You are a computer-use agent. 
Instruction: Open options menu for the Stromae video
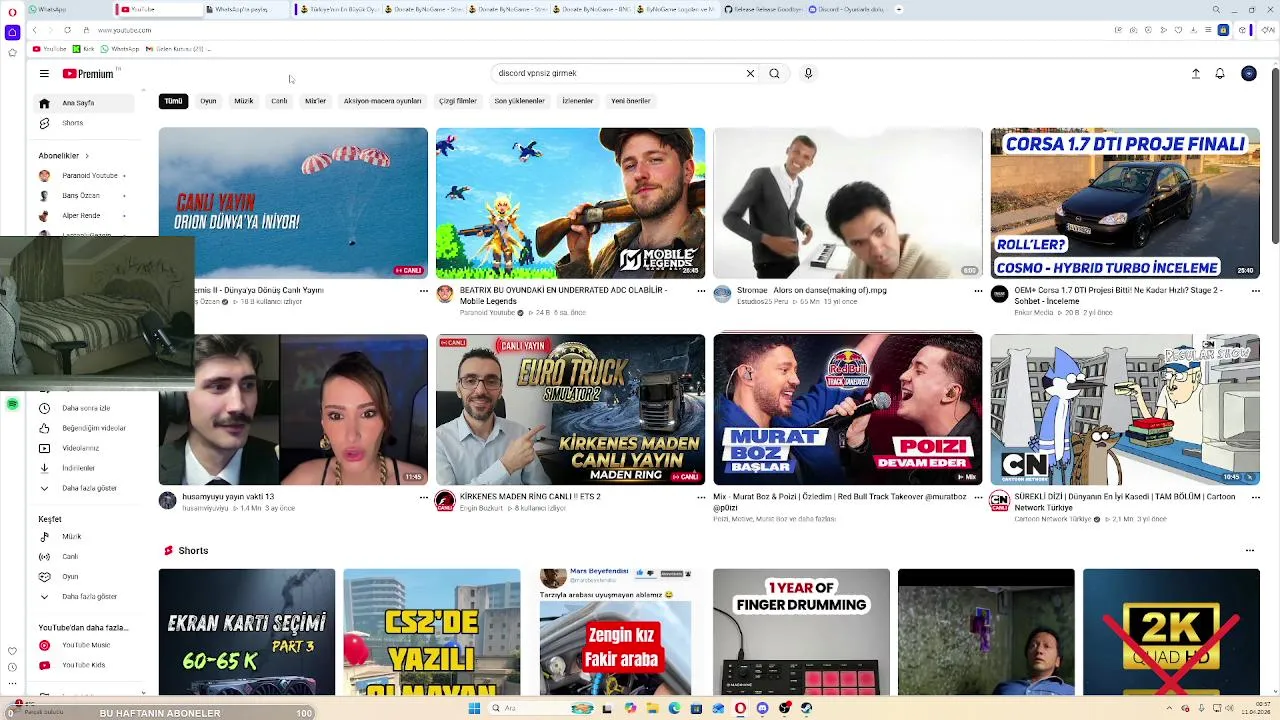click(978, 291)
